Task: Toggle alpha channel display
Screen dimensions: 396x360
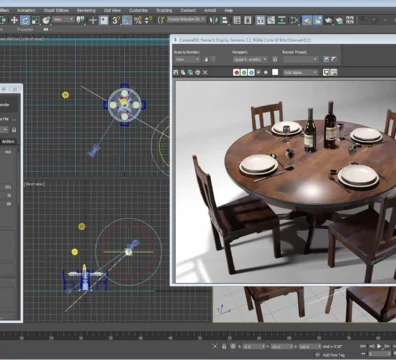Action: point(258,72)
